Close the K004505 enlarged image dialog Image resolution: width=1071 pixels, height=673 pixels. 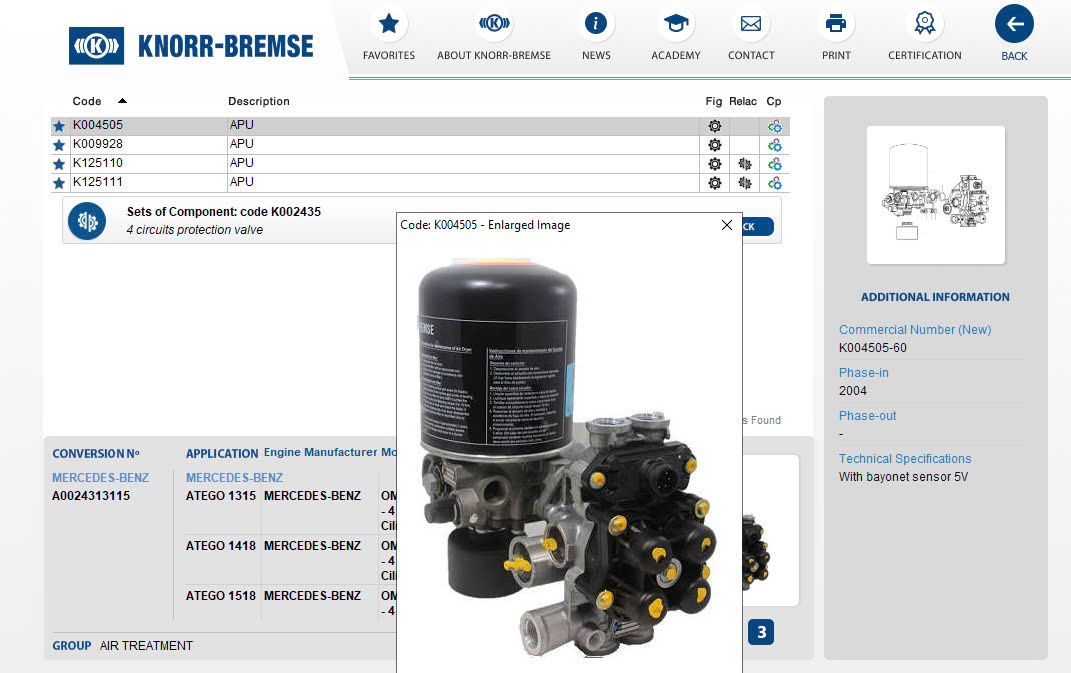(x=727, y=225)
